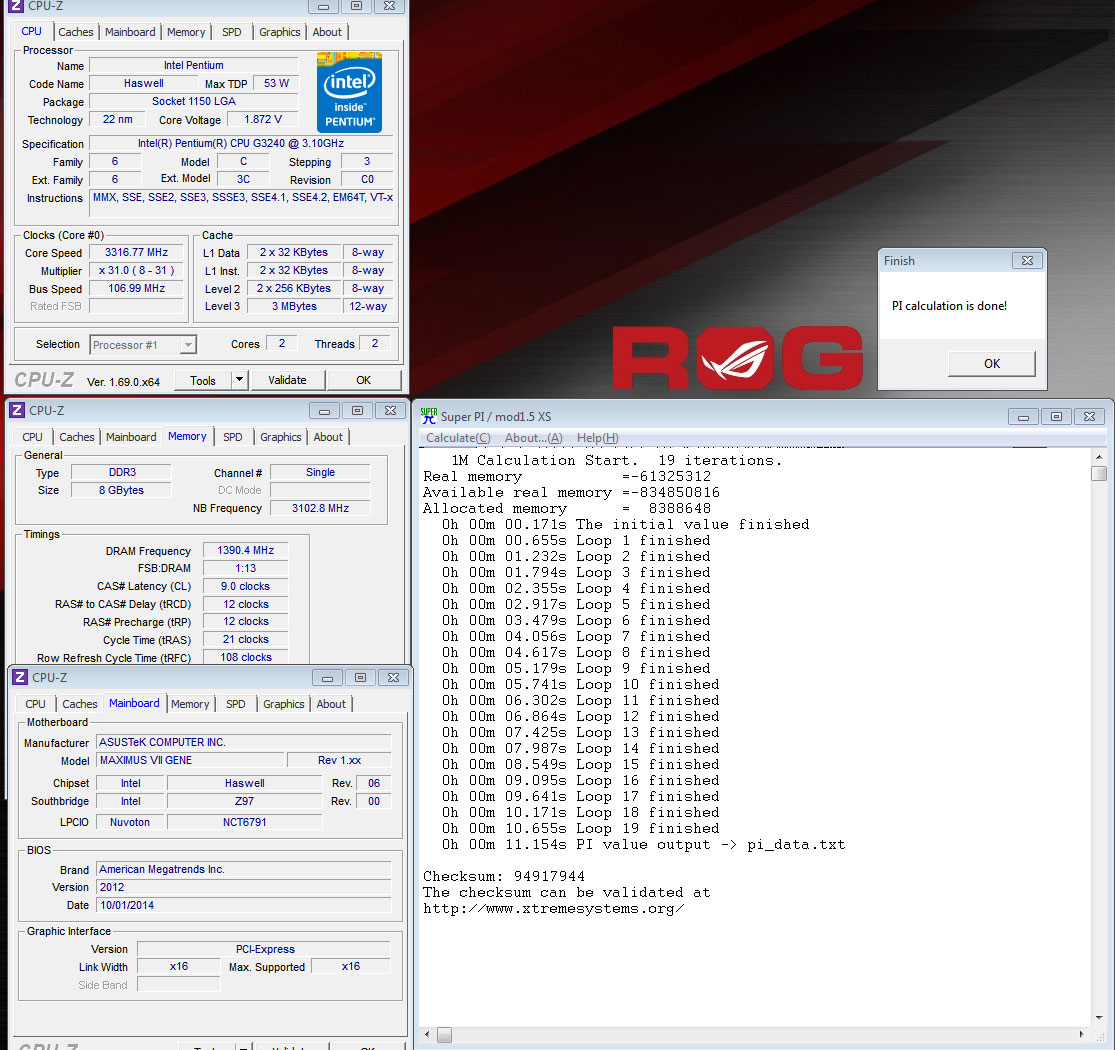Click CAS# Latency value 9.0 clocks
The height and width of the screenshot is (1050, 1115).
click(x=245, y=586)
